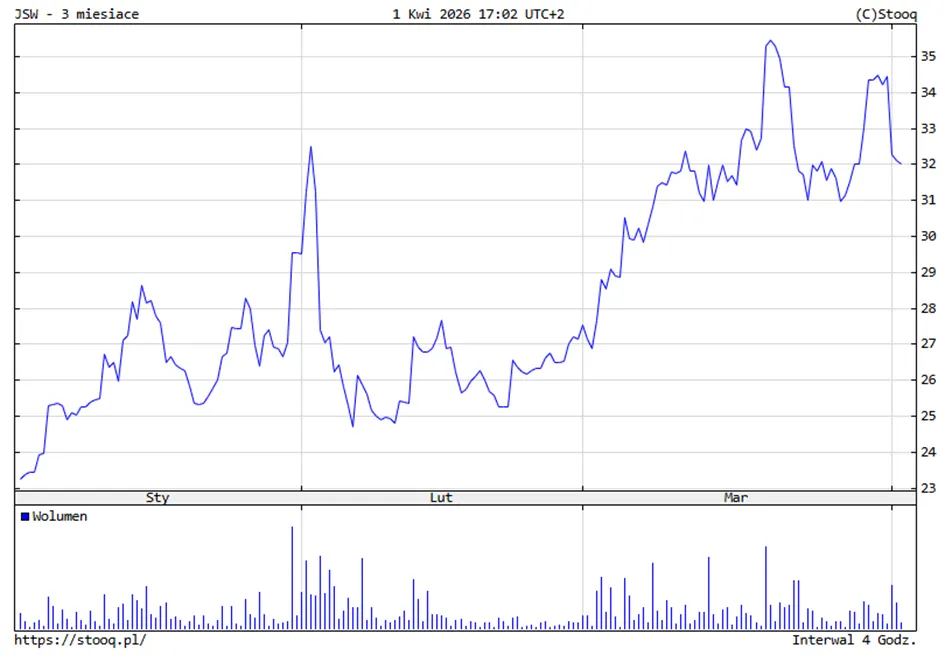Select the "Sty" month label
This screenshot has height=662, width=945.
157,497
